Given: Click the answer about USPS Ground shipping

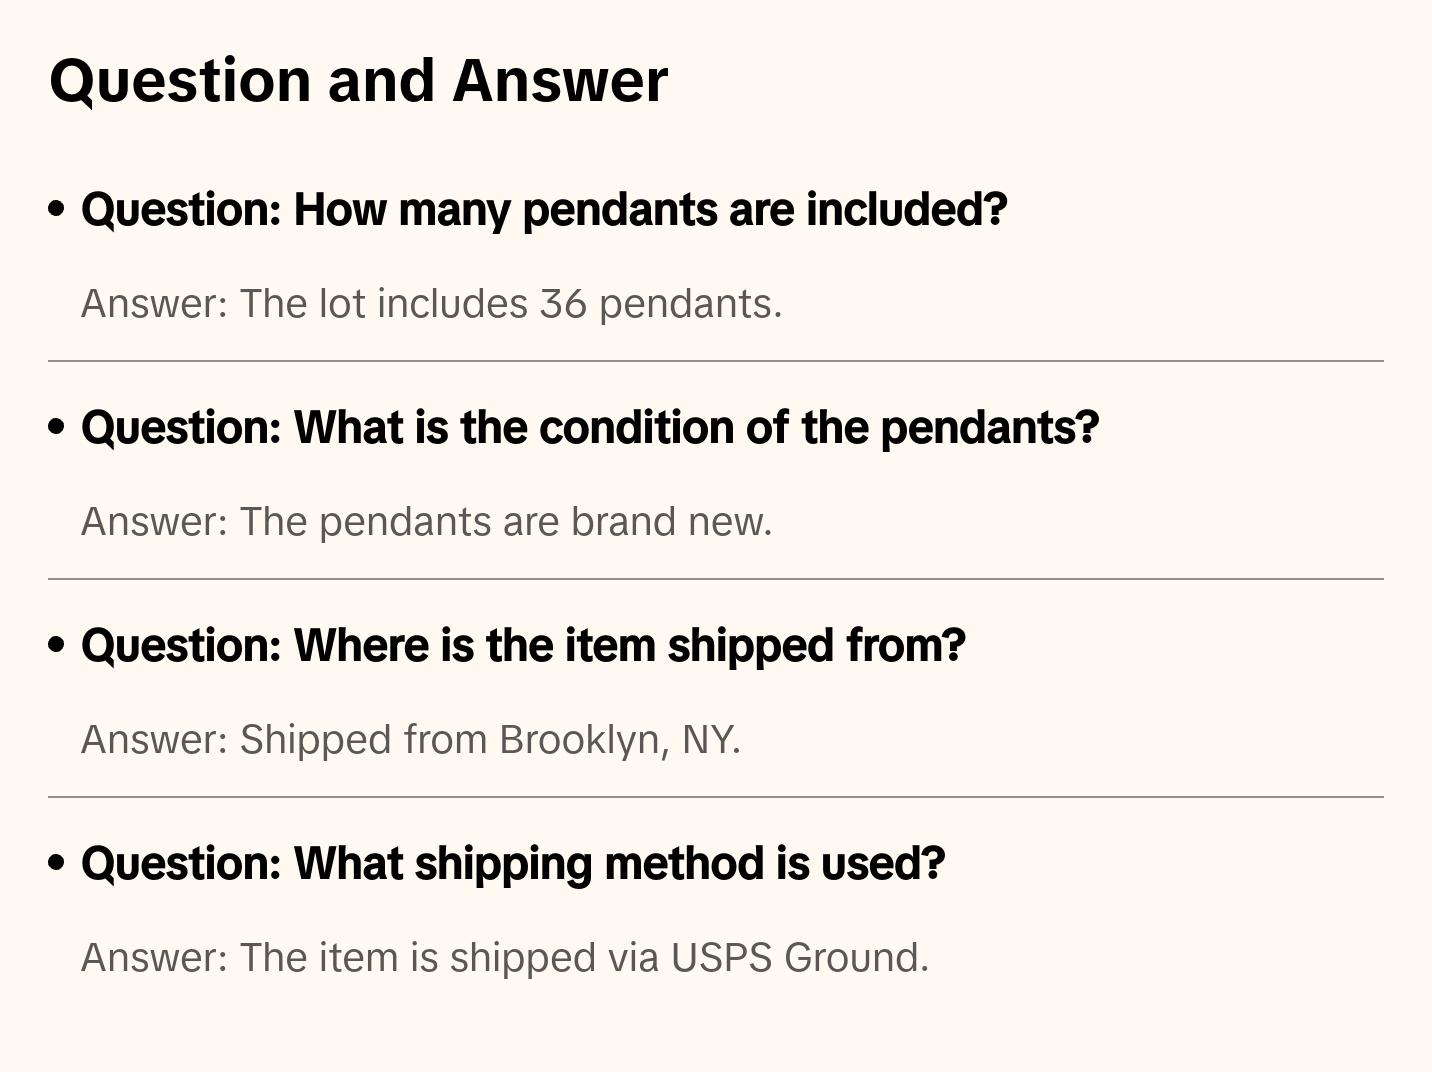Looking at the screenshot, I should point(505,958).
